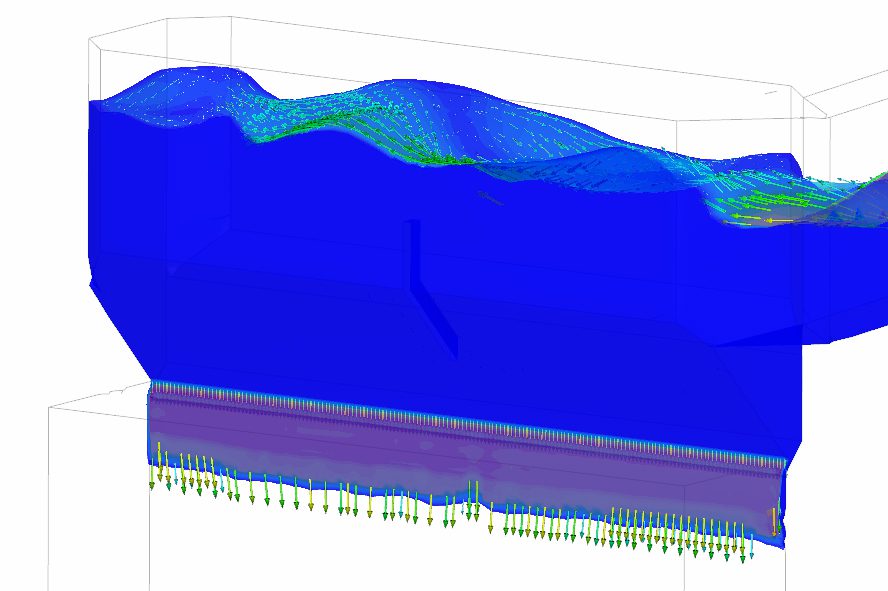Click the top-left corner of the wireframe box

click(x=90, y=40)
